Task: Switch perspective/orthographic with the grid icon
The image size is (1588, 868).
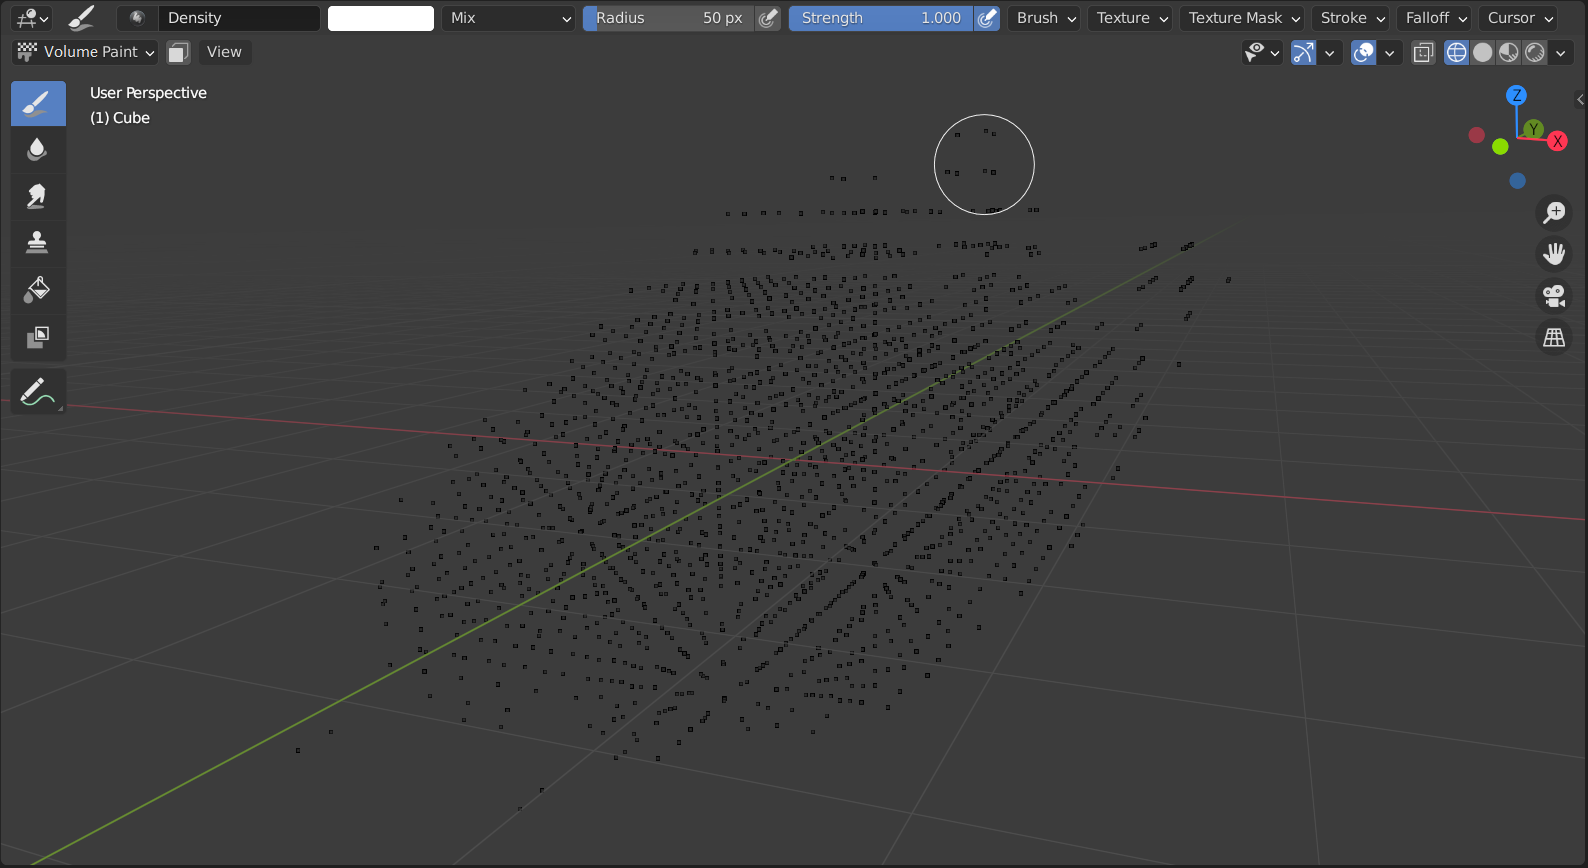Action: click(x=1554, y=338)
